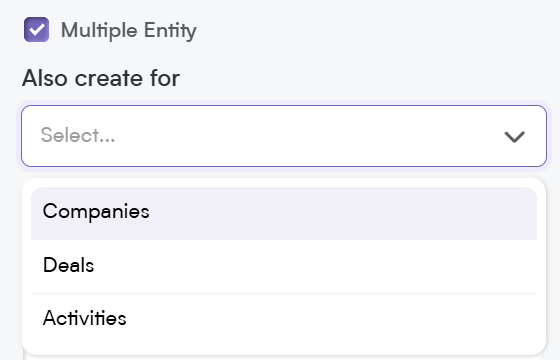
Task: Choose Companies from the dropdown list
Action: click(x=284, y=213)
